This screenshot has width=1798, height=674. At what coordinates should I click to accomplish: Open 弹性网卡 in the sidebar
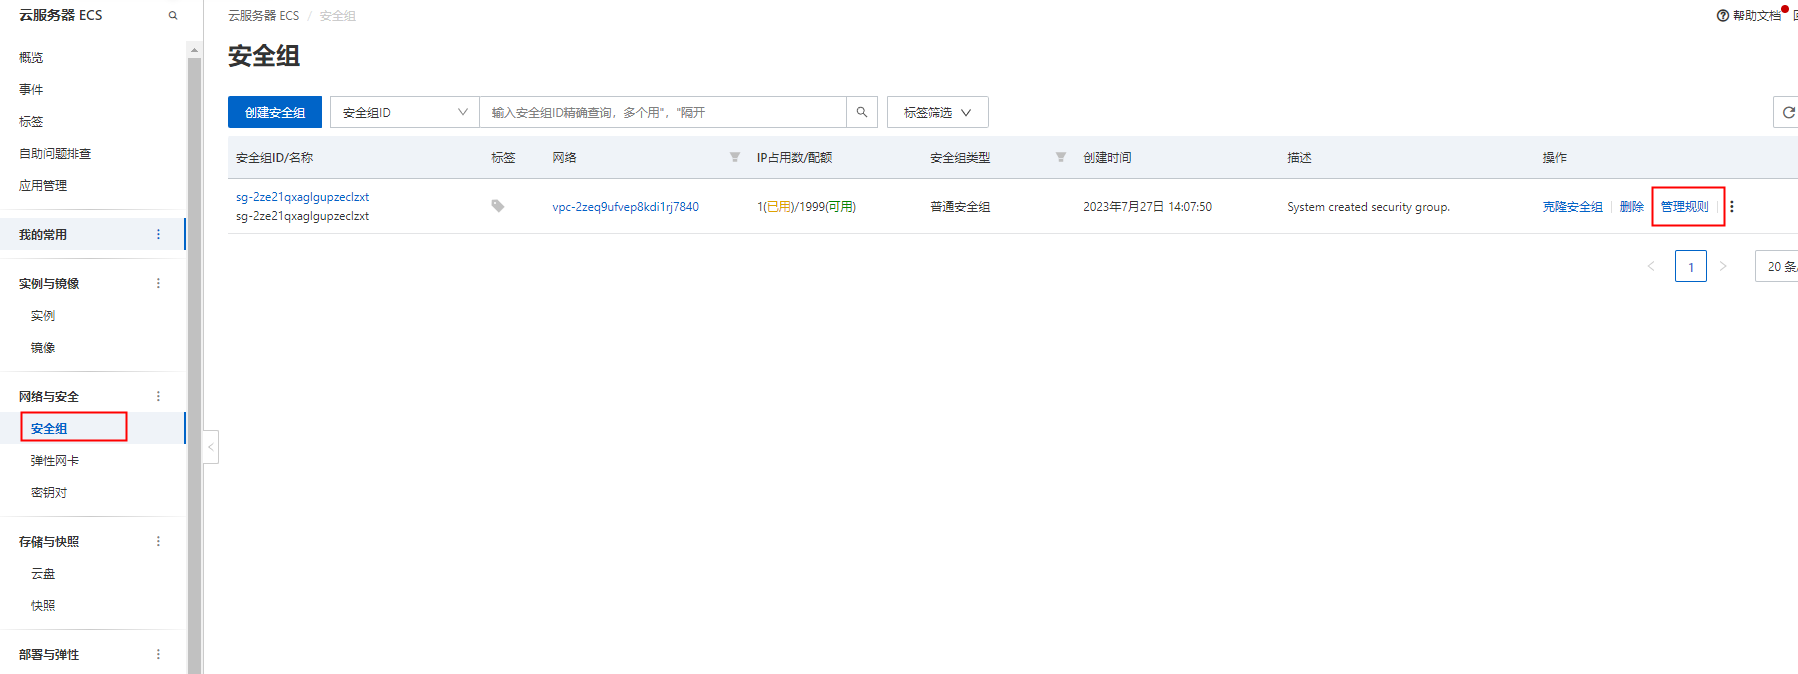tap(55, 461)
